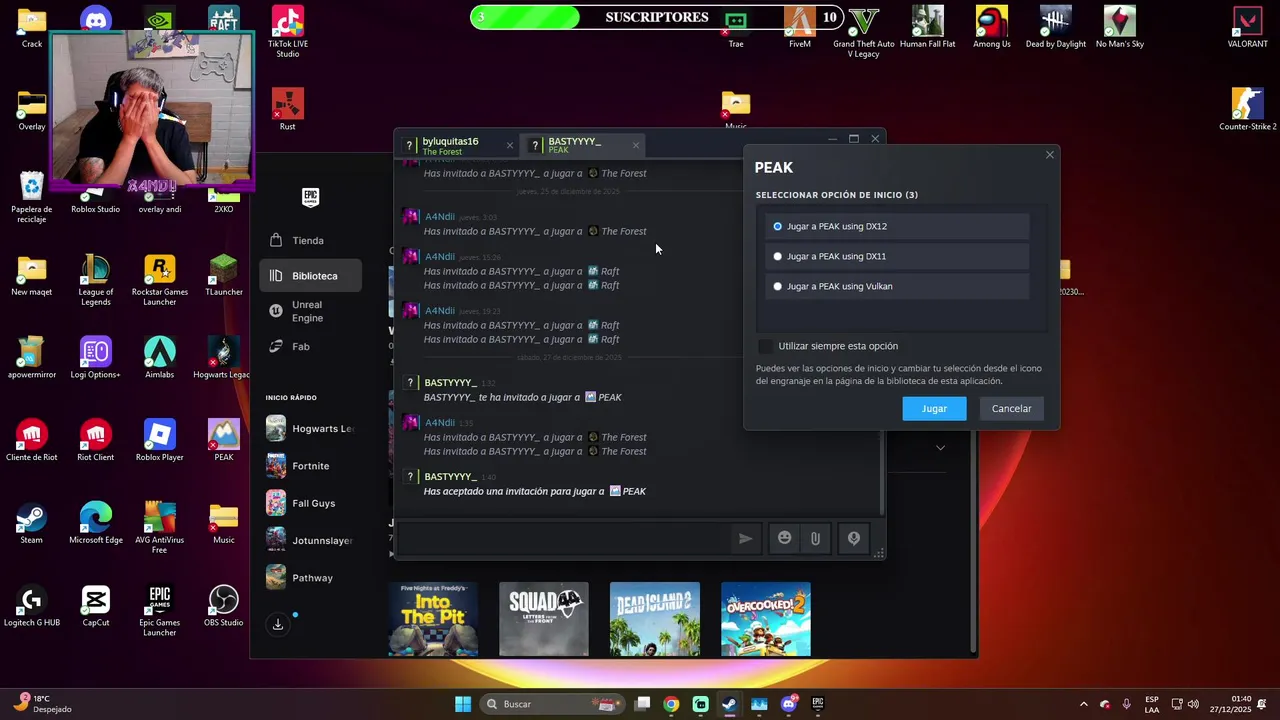The height and width of the screenshot is (720, 1280).
Task: Open CapCut desktop shortcut
Action: click(x=96, y=606)
